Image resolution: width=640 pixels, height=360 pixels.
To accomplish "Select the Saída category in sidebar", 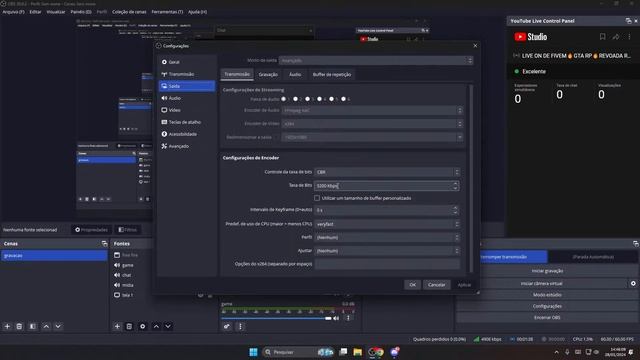I will [187, 86].
